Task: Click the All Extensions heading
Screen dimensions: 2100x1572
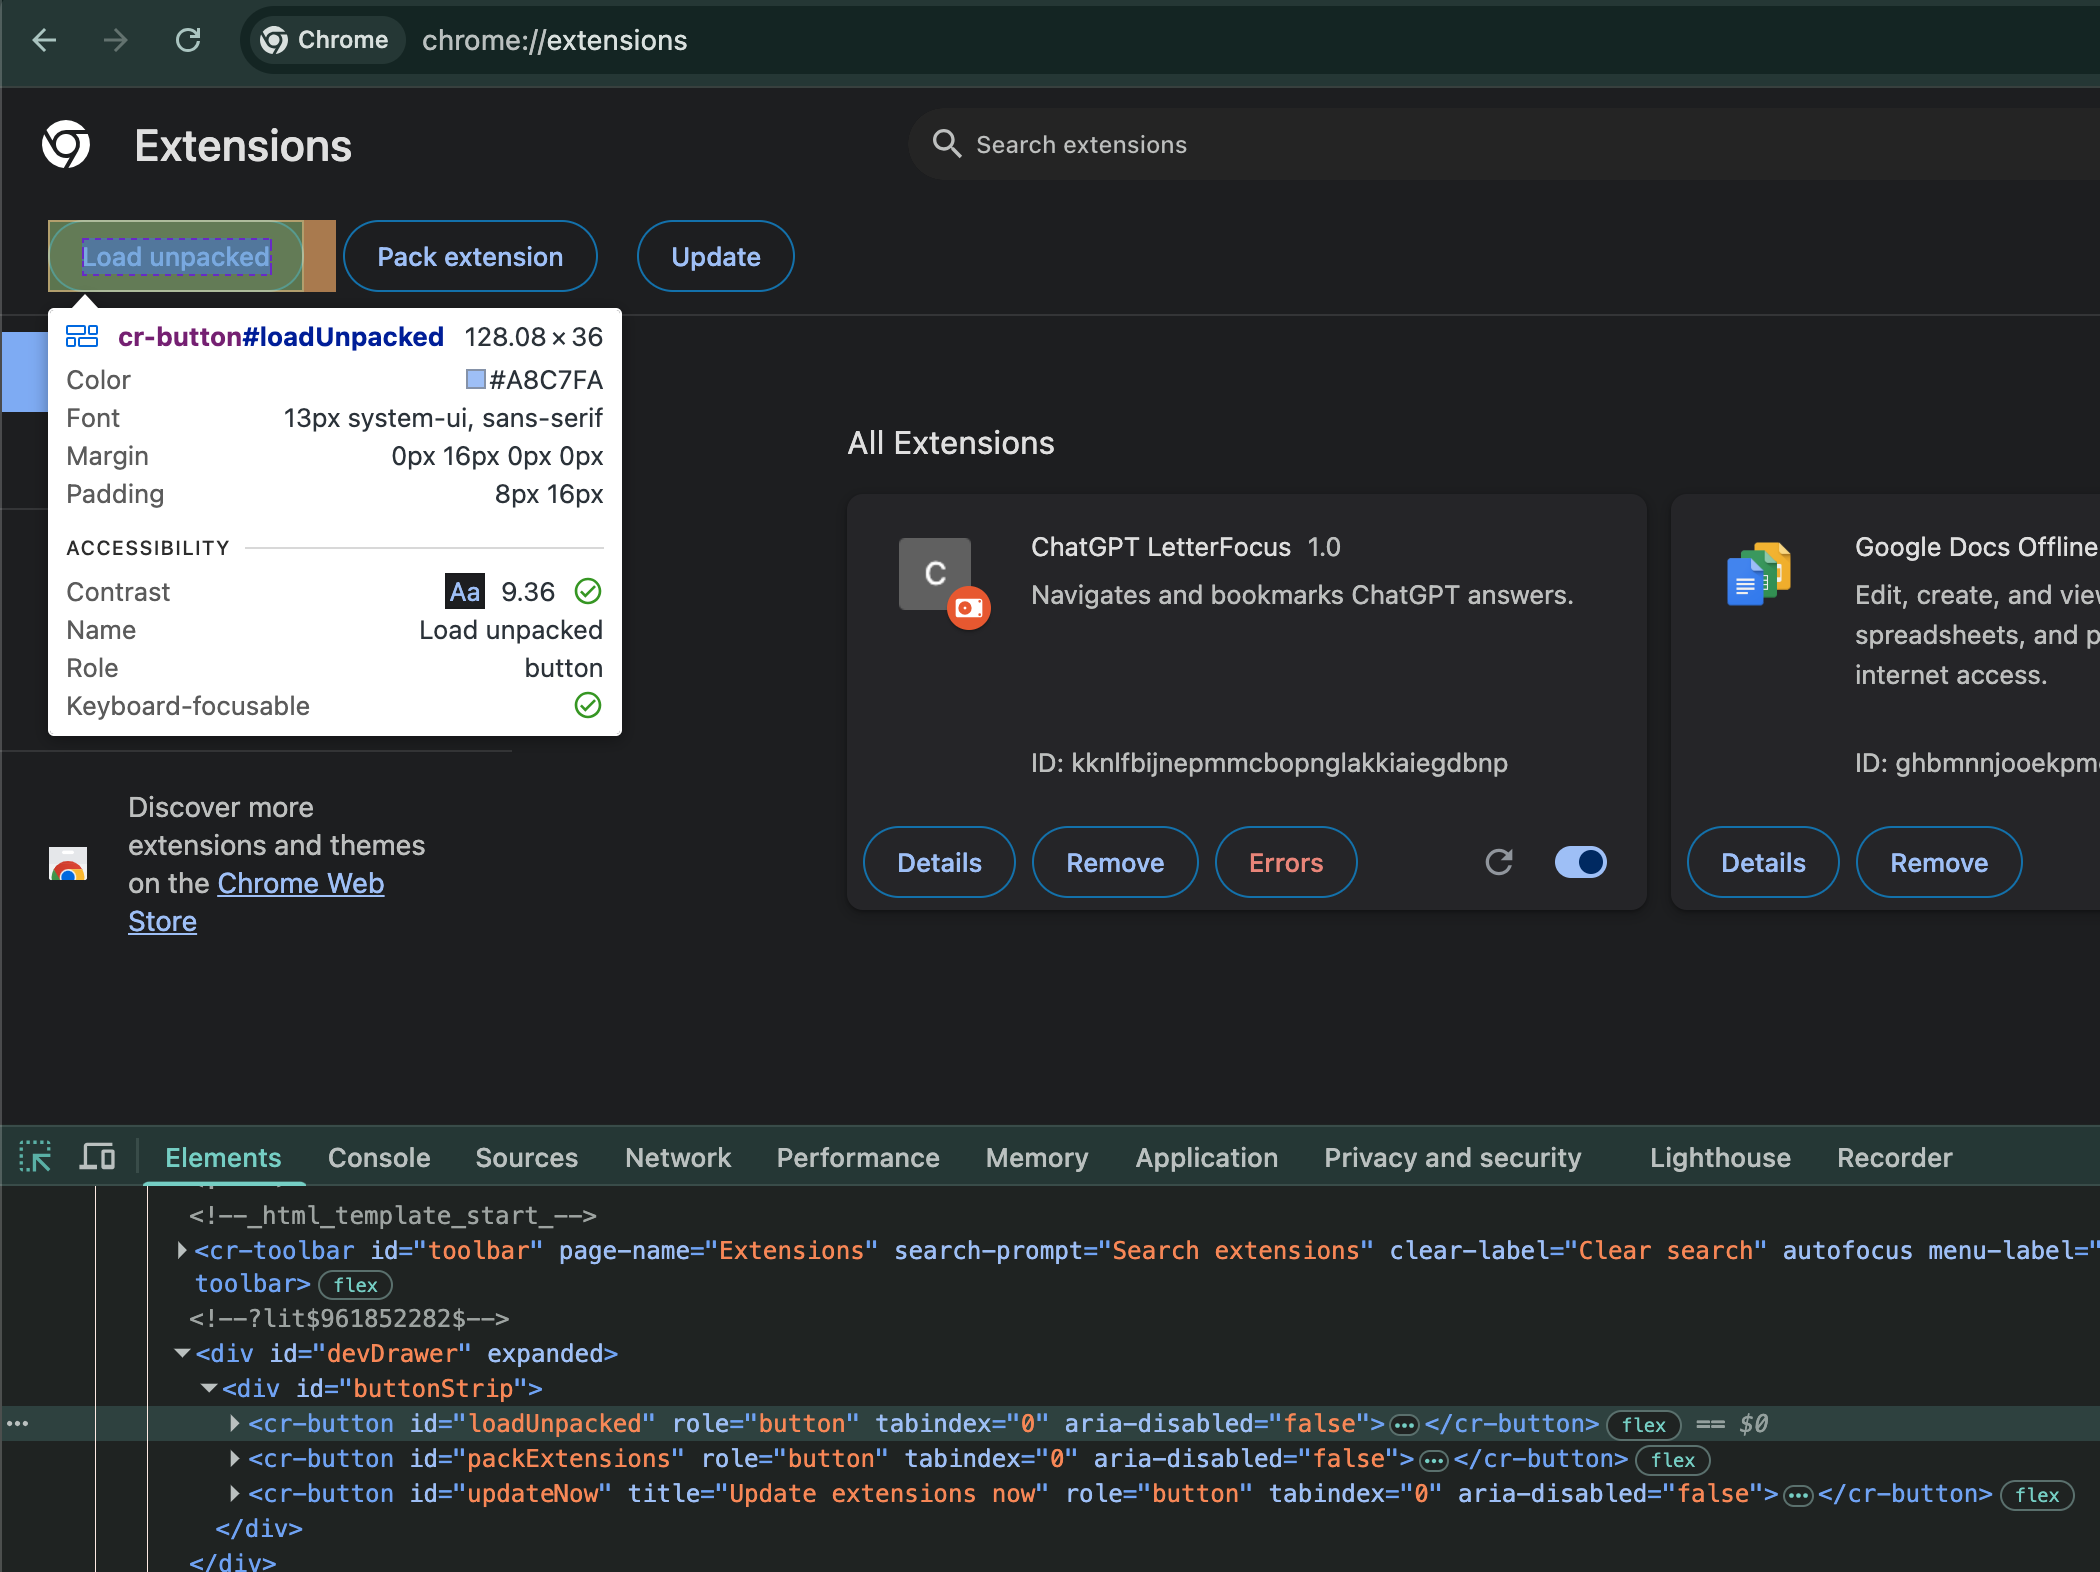Action: (x=951, y=443)
